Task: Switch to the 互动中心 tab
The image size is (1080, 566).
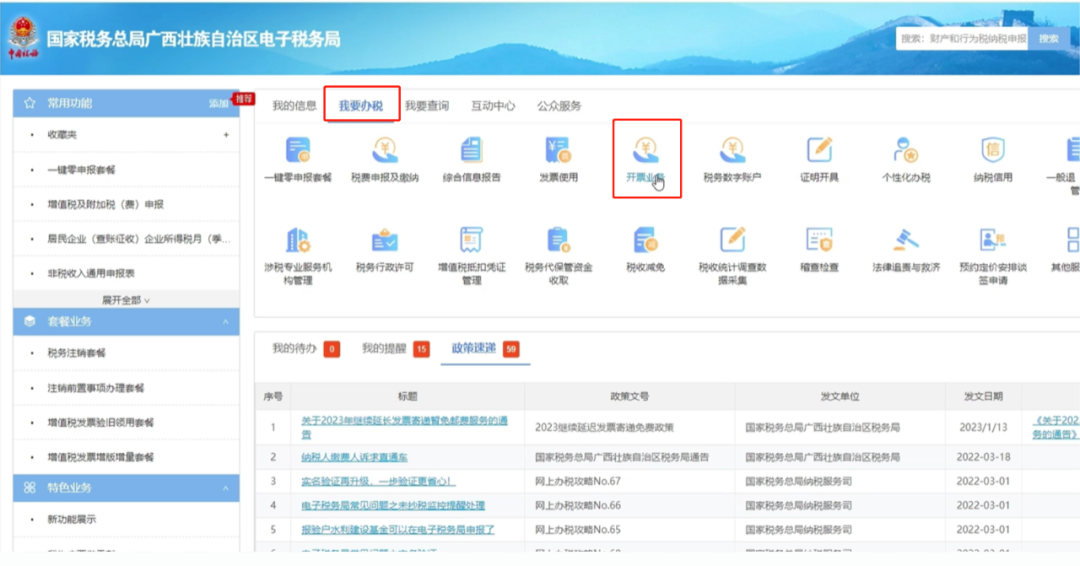Action: pos(493,105)
